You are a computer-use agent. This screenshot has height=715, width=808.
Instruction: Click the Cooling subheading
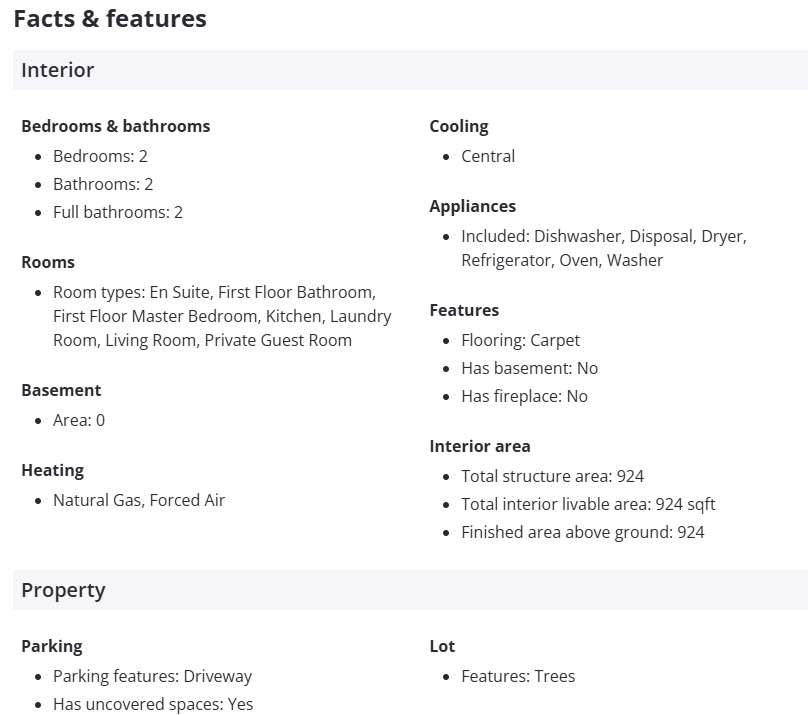pos(459,126)
